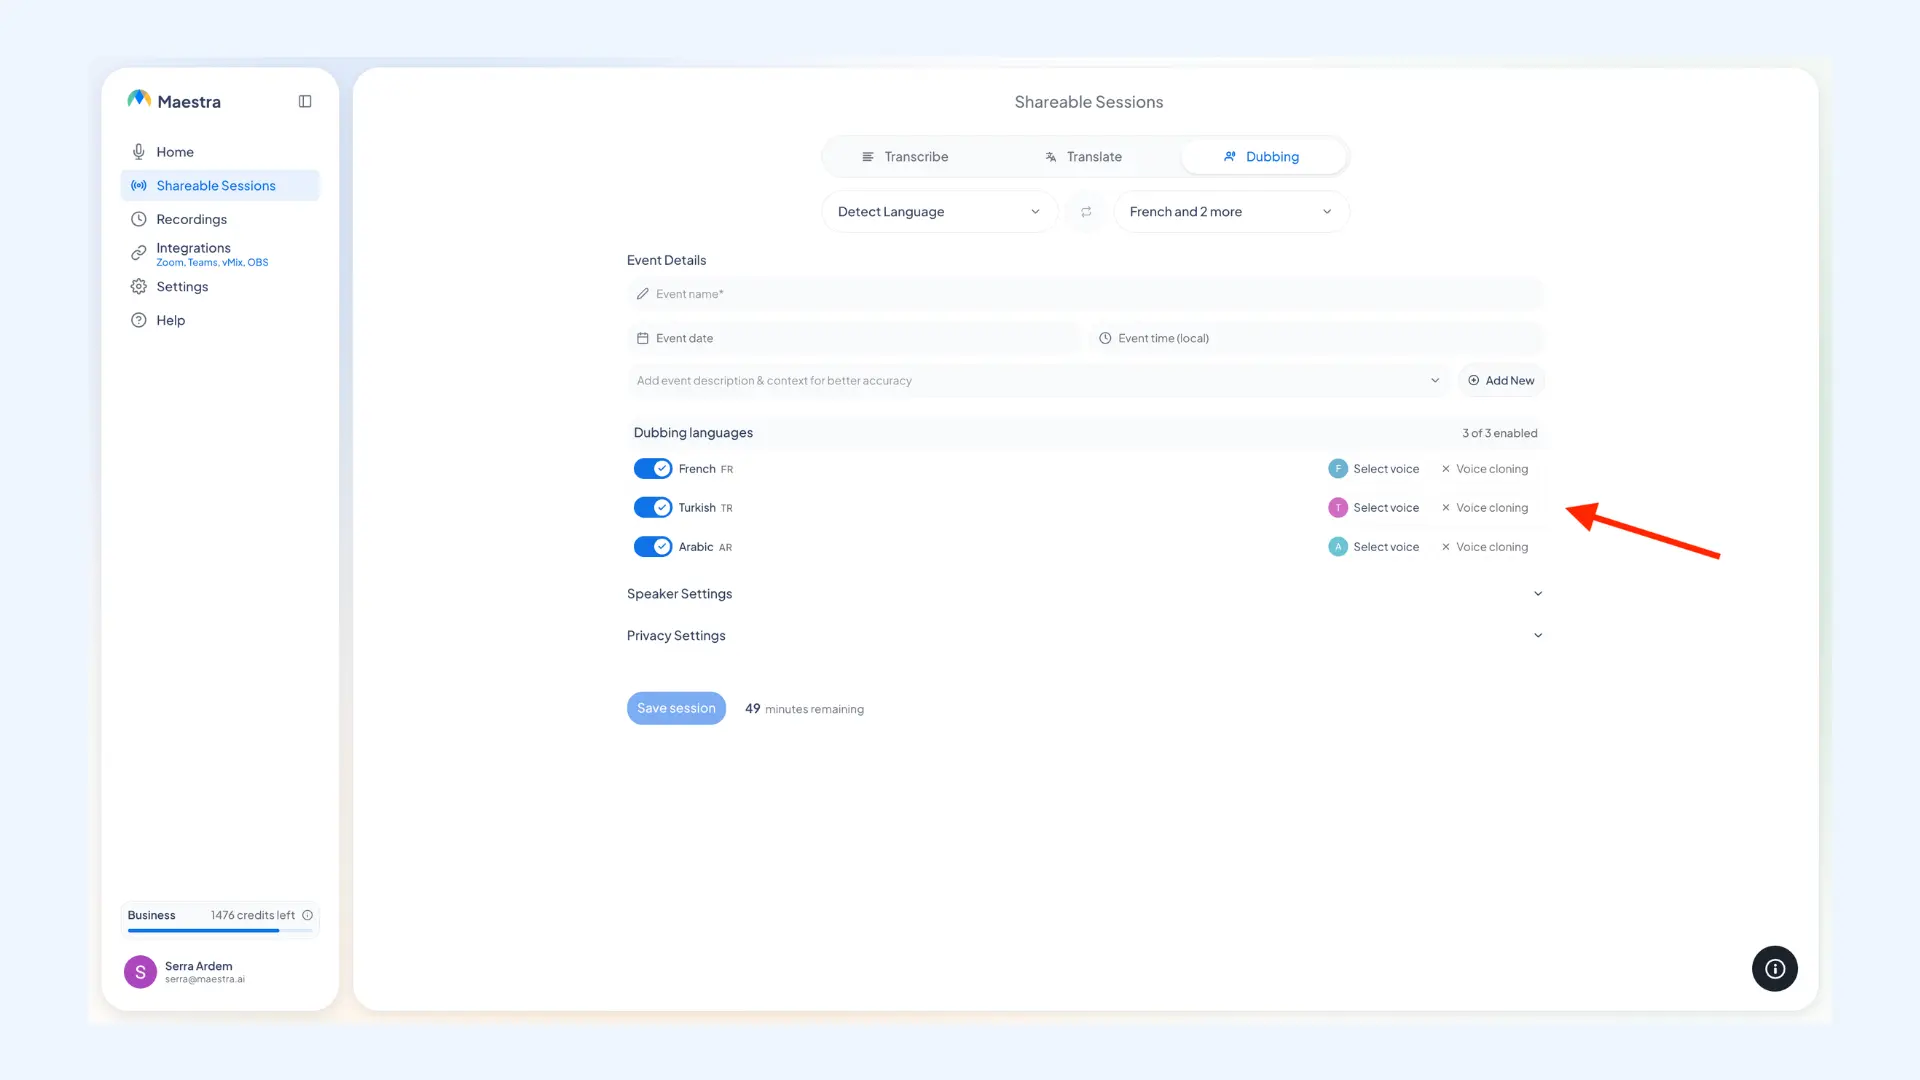Click the serra@maestra.ai account email

click(x=205, y=979)
